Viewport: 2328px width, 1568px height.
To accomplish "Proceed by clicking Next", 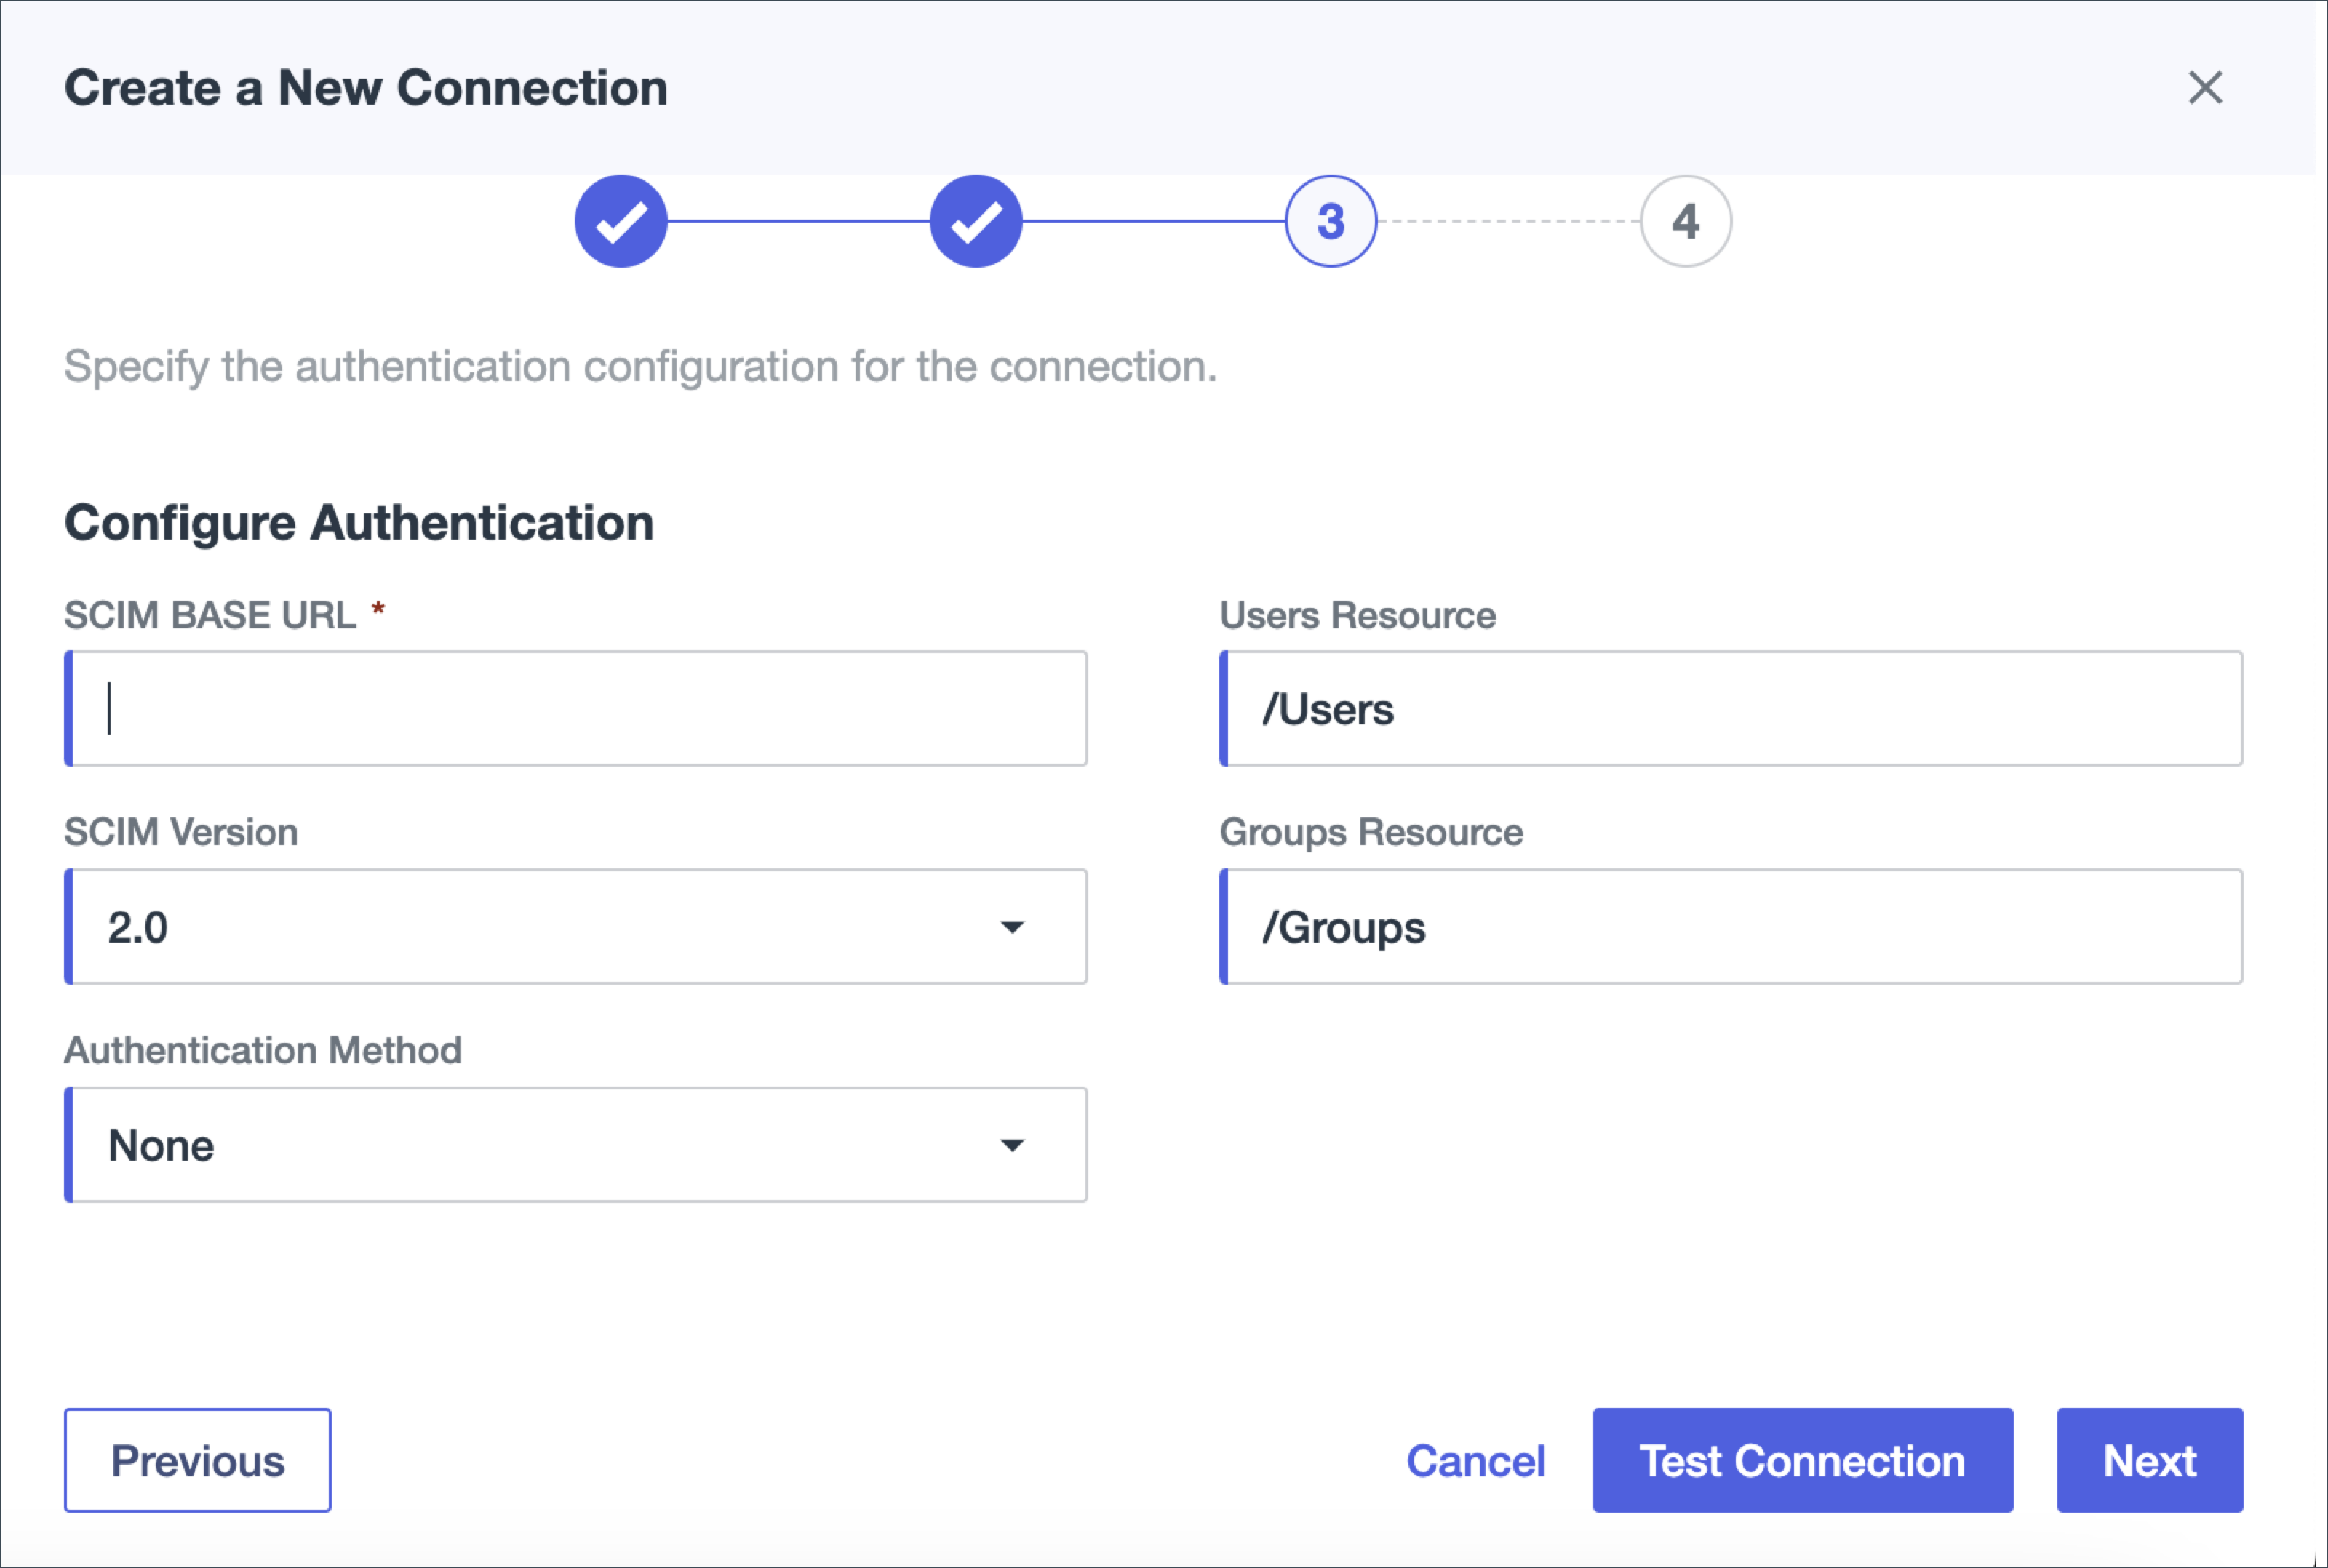I will 2148,1460.
